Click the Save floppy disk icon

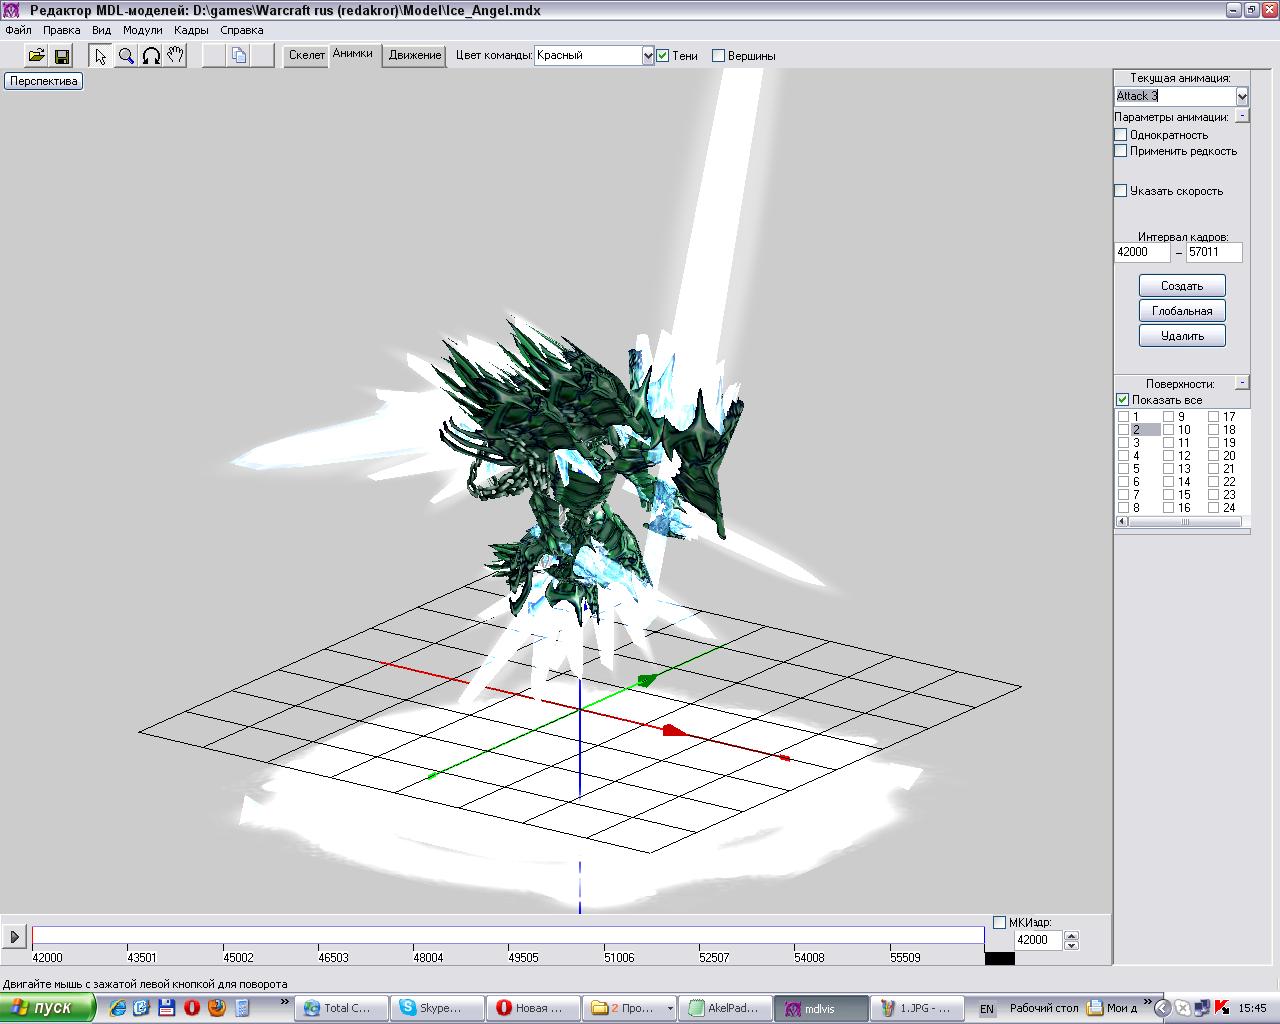[61, 56]
